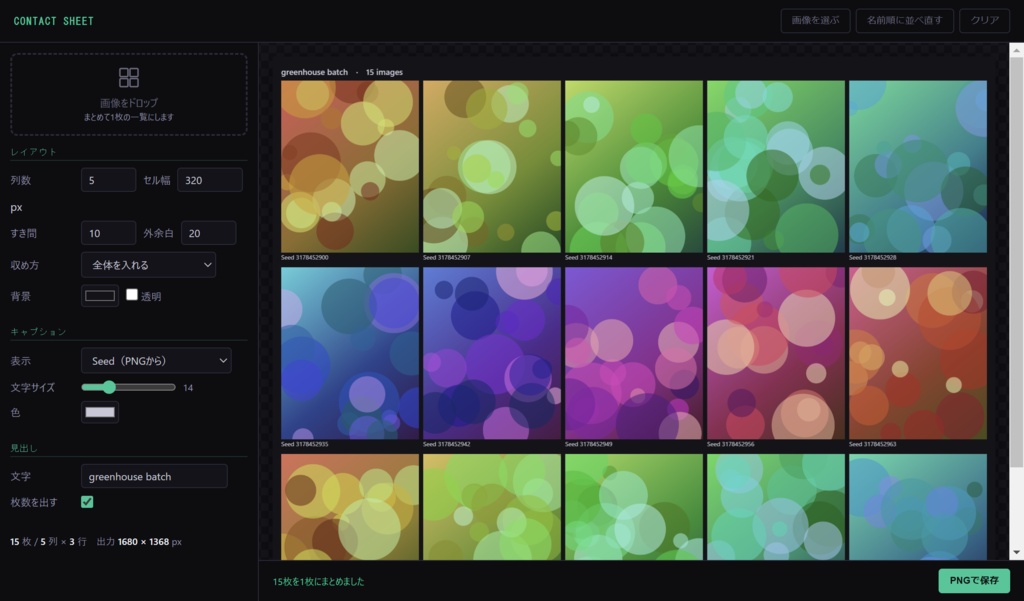Screen dimensions: 1024x601
Task: Open the 表示 caption dropdown
Action: tap(156, 361)
